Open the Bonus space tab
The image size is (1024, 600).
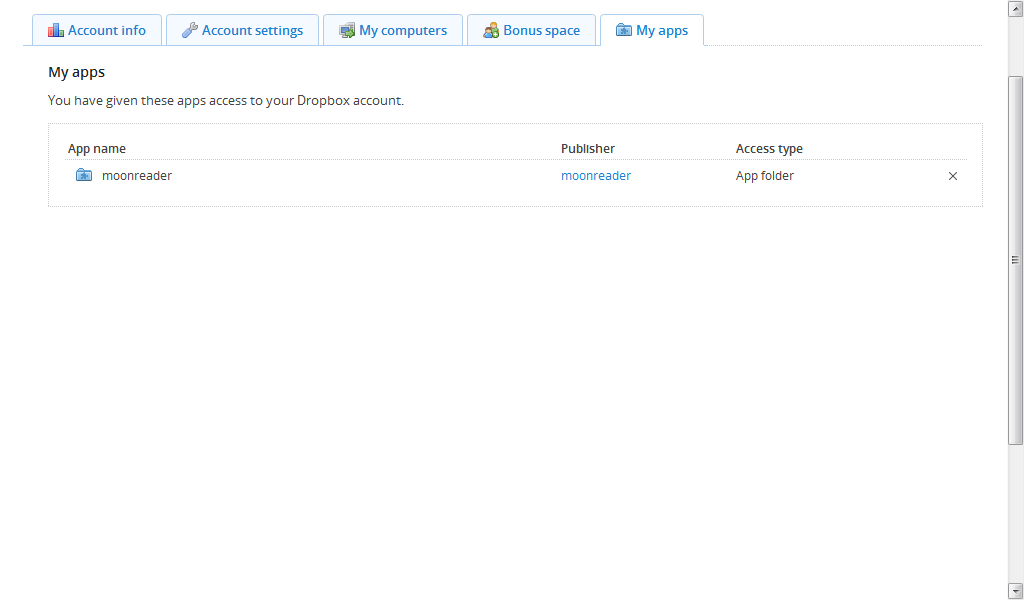(x=541, y=30)
